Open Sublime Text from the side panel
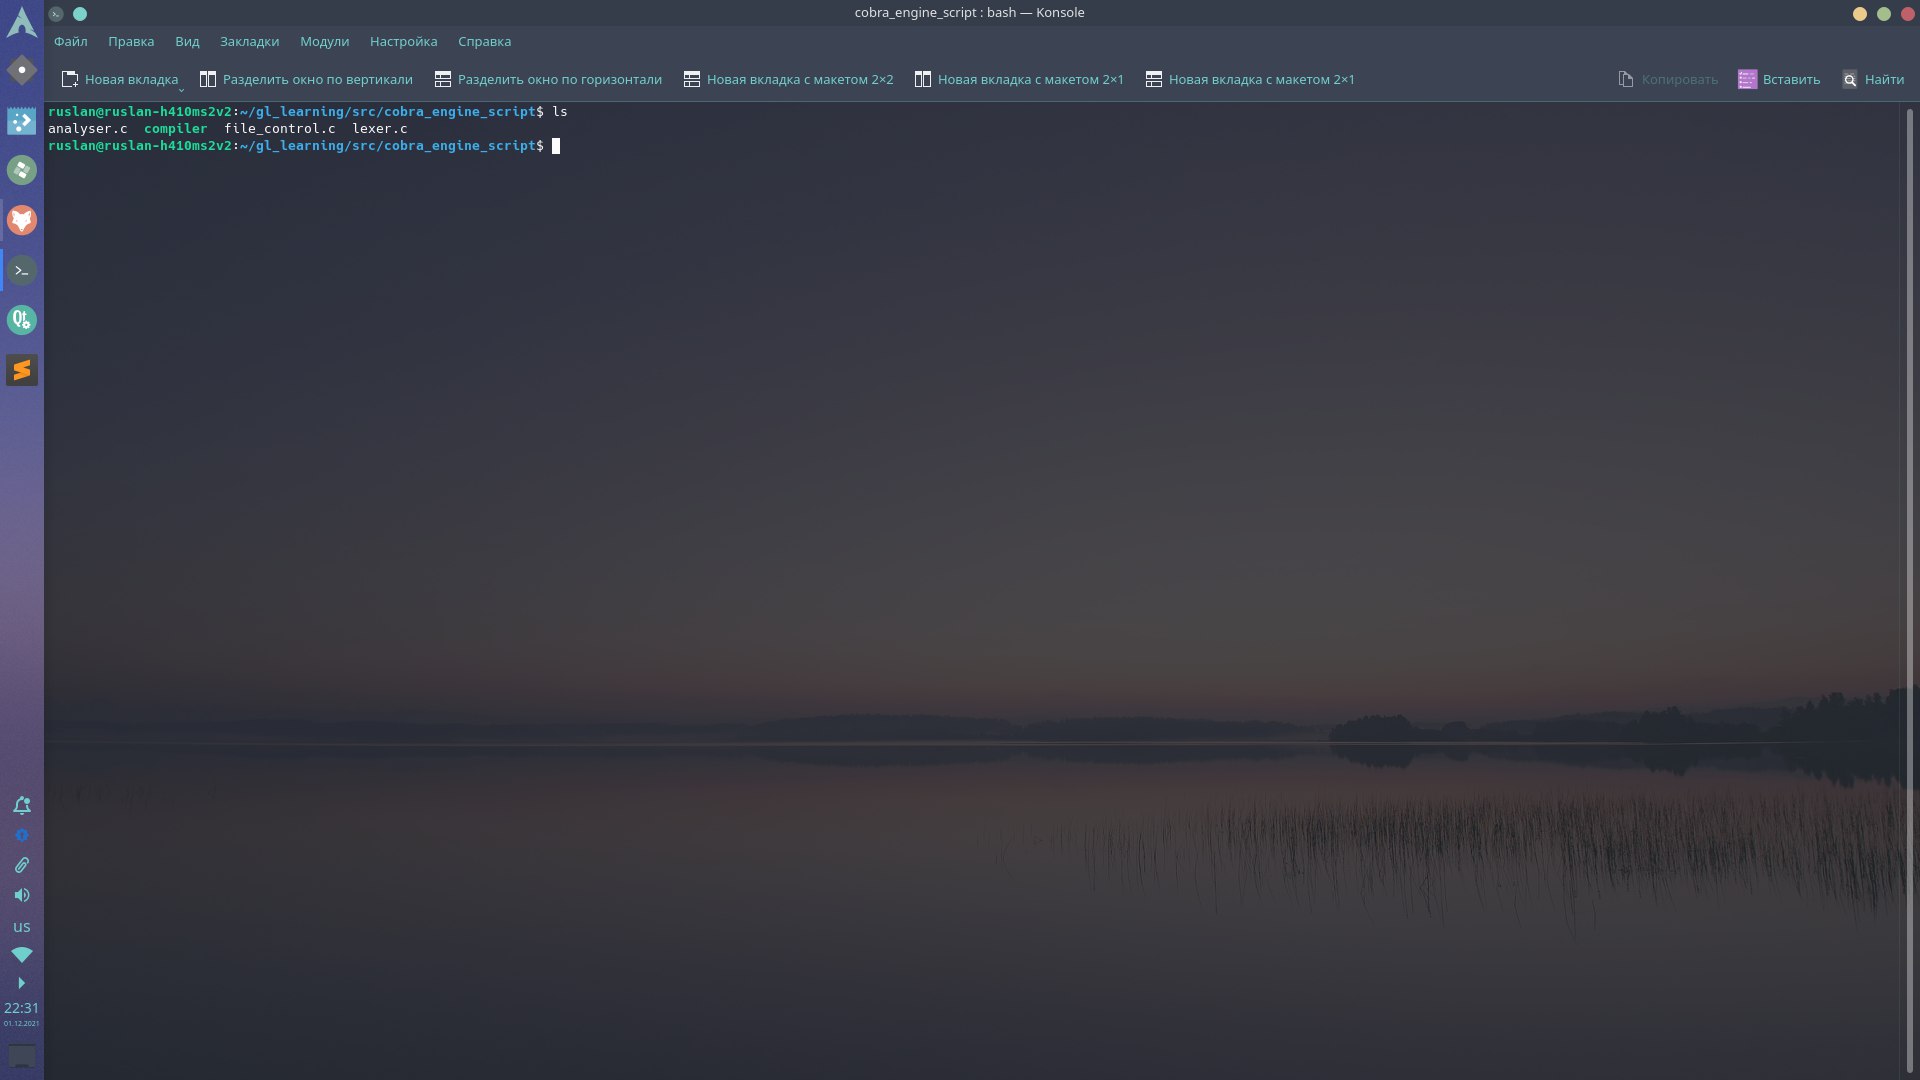This screenshot has height=1080, width=1920. tap(22, 370)
